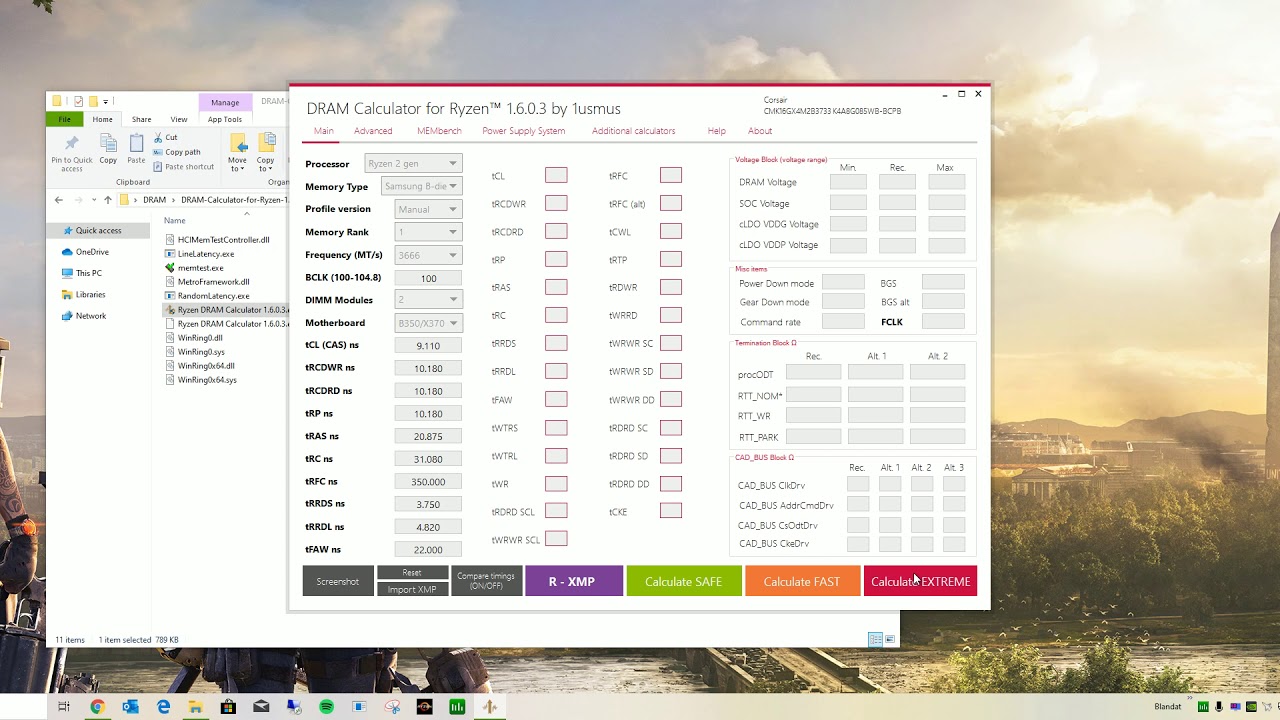This screenshot has width=1280, height=720.
Task: Click the Reset button
Action: pos(412,573)
